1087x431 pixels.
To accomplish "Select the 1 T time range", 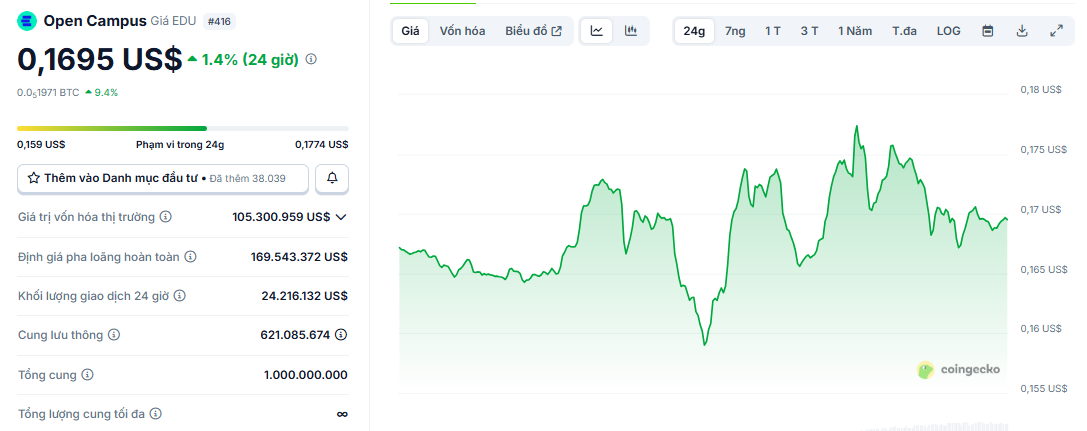I will point(773,31).
